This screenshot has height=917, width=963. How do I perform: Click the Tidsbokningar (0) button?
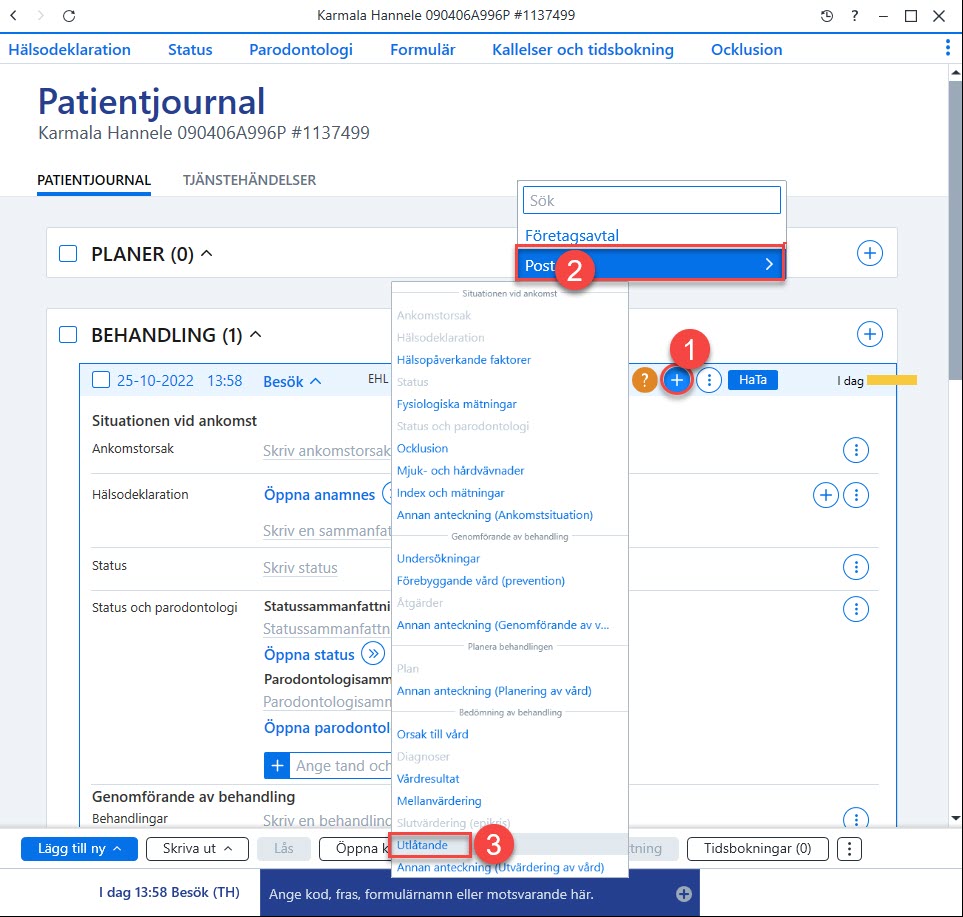click(x=757, y=849)
